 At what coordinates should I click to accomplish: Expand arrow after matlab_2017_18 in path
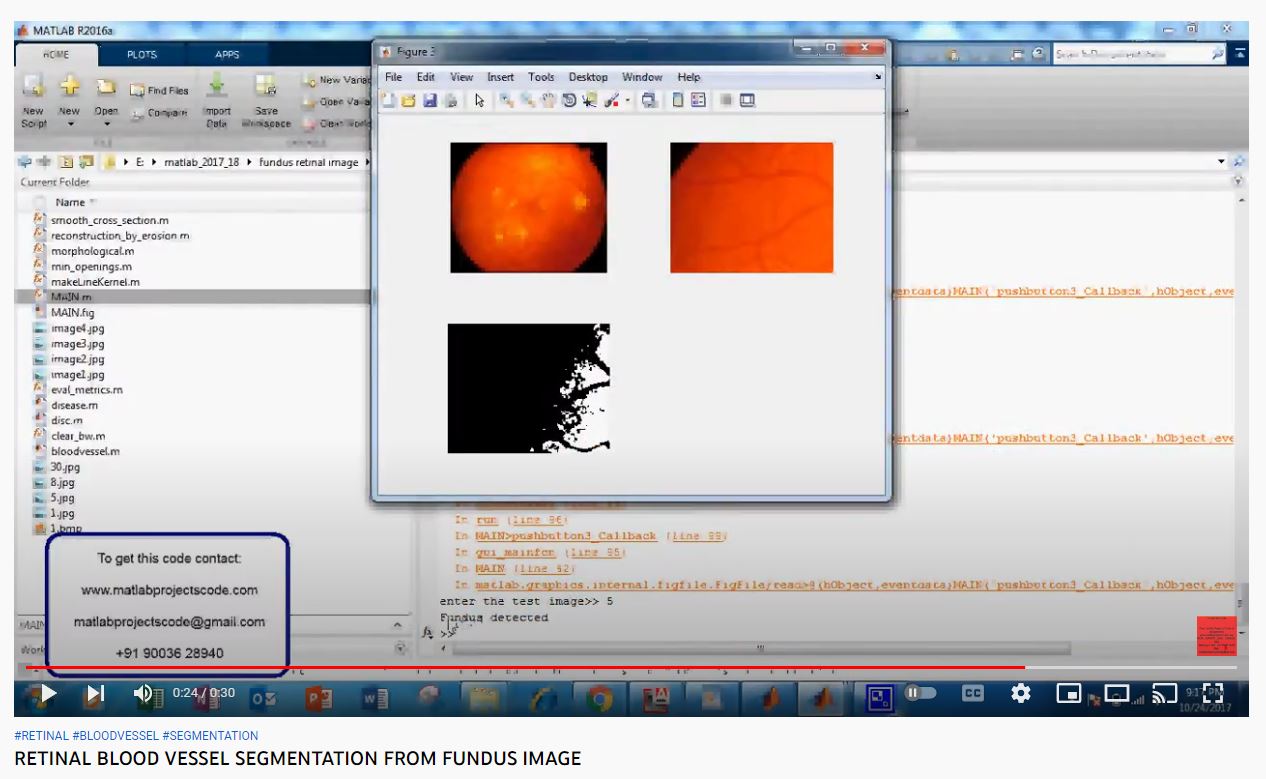[x=249, y=162]
